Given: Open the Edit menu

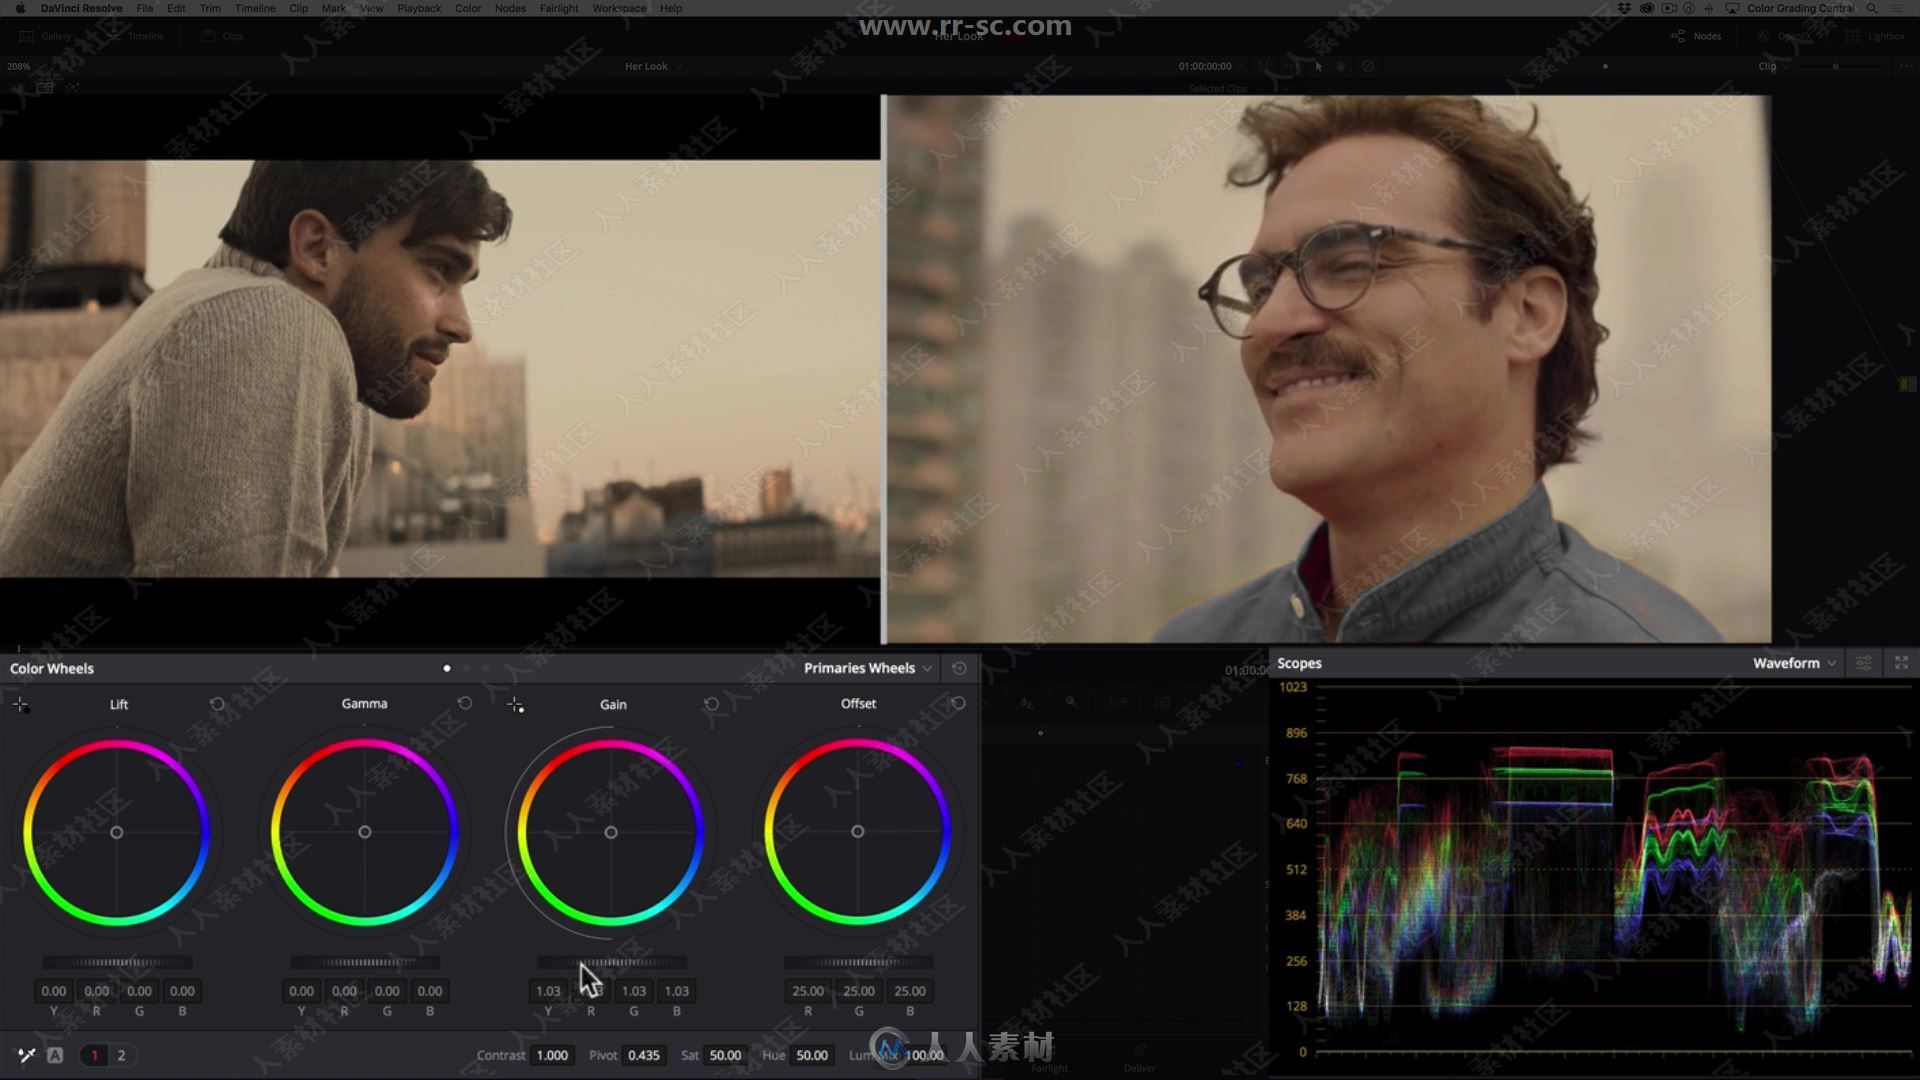Looking at the screenshot, I should (x=176, y=8).
